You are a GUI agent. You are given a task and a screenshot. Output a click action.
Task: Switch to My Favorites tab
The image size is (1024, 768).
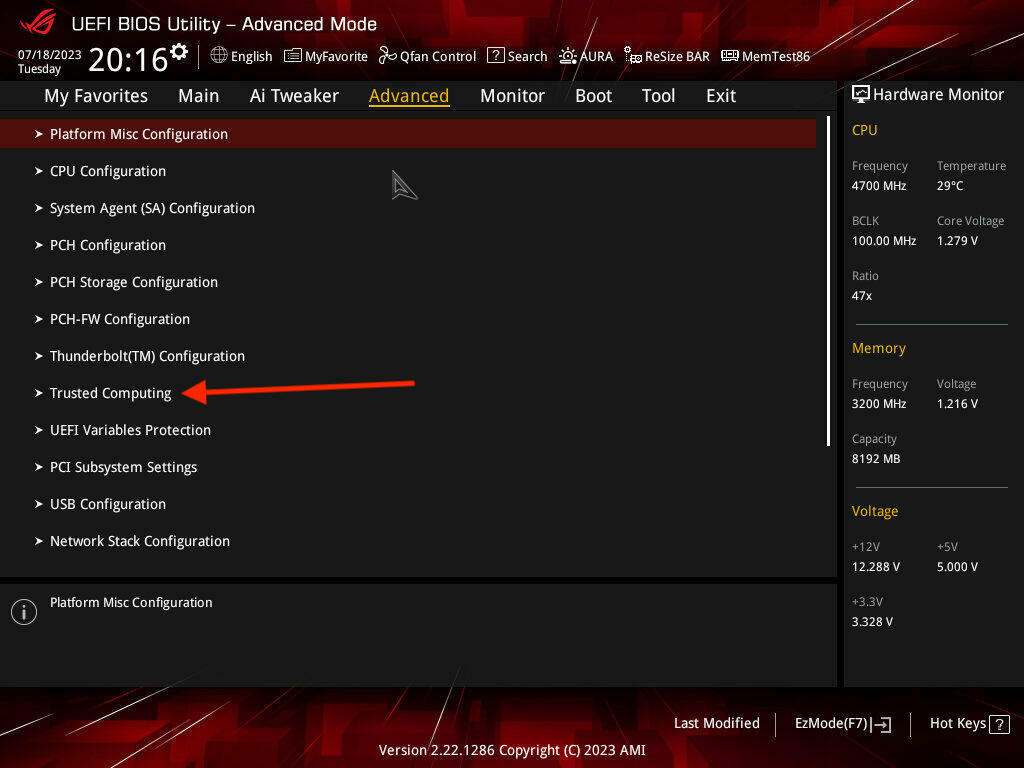pyautogui.click(x=96, y=96)
